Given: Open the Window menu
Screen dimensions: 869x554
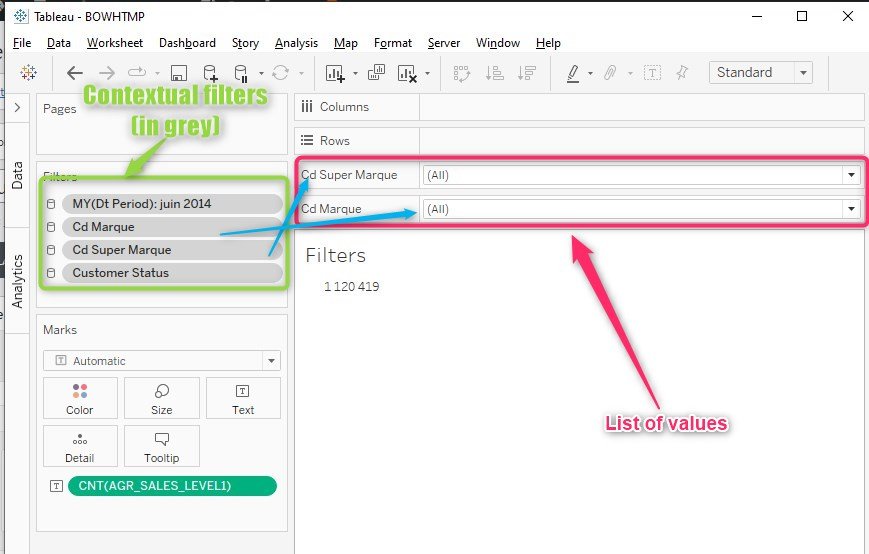Looking at the screenshot, I should pyautogui.click(x=498, y=43).
